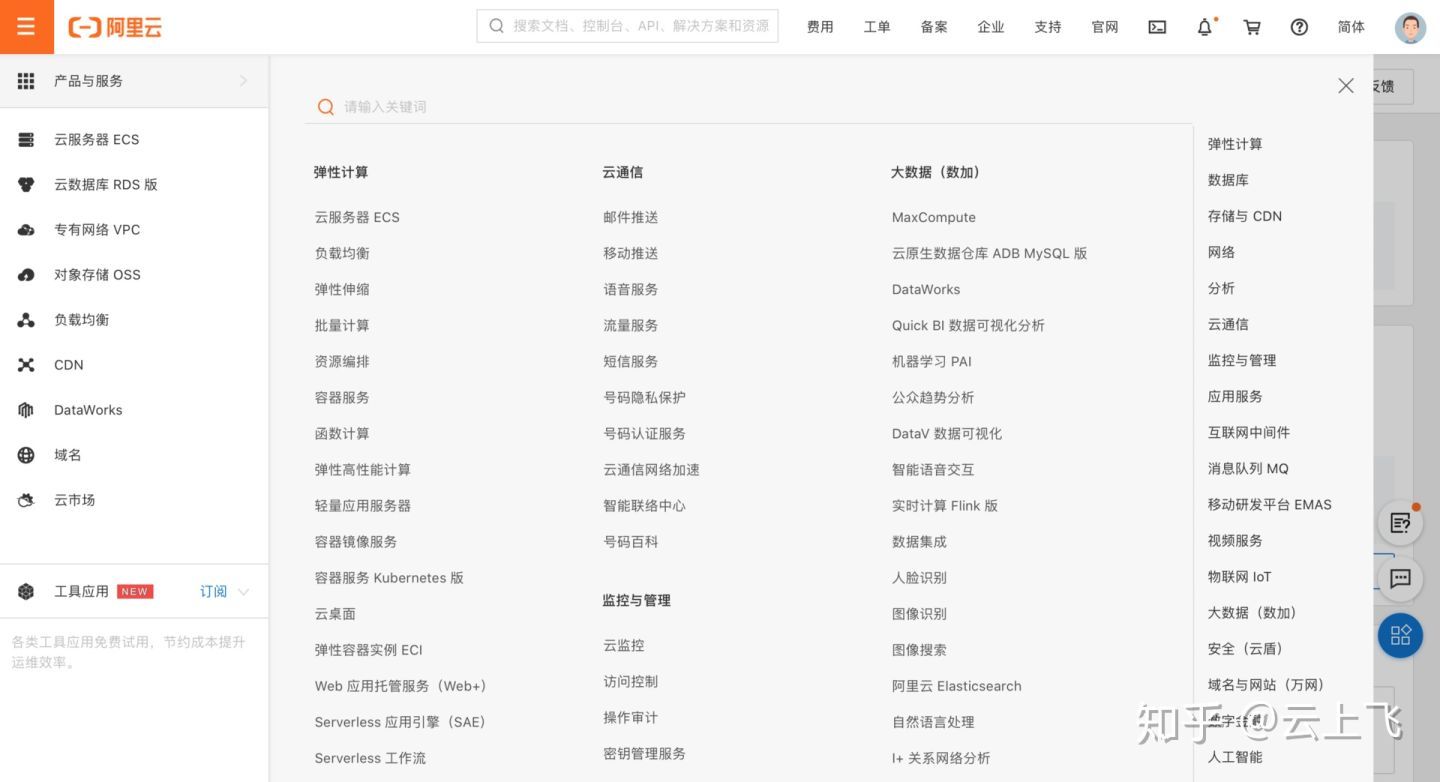
Task: Open 访问控制 product
Action: tap(630, 681)
